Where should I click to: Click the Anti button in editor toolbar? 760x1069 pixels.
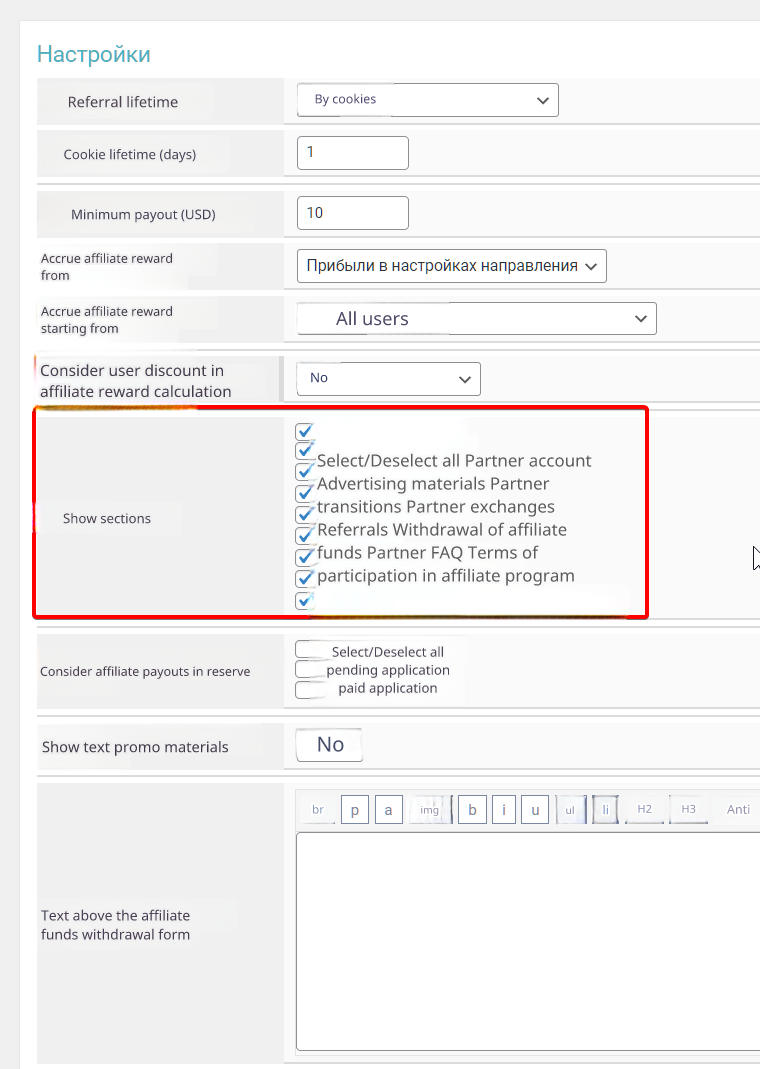(x=738, y=810)
